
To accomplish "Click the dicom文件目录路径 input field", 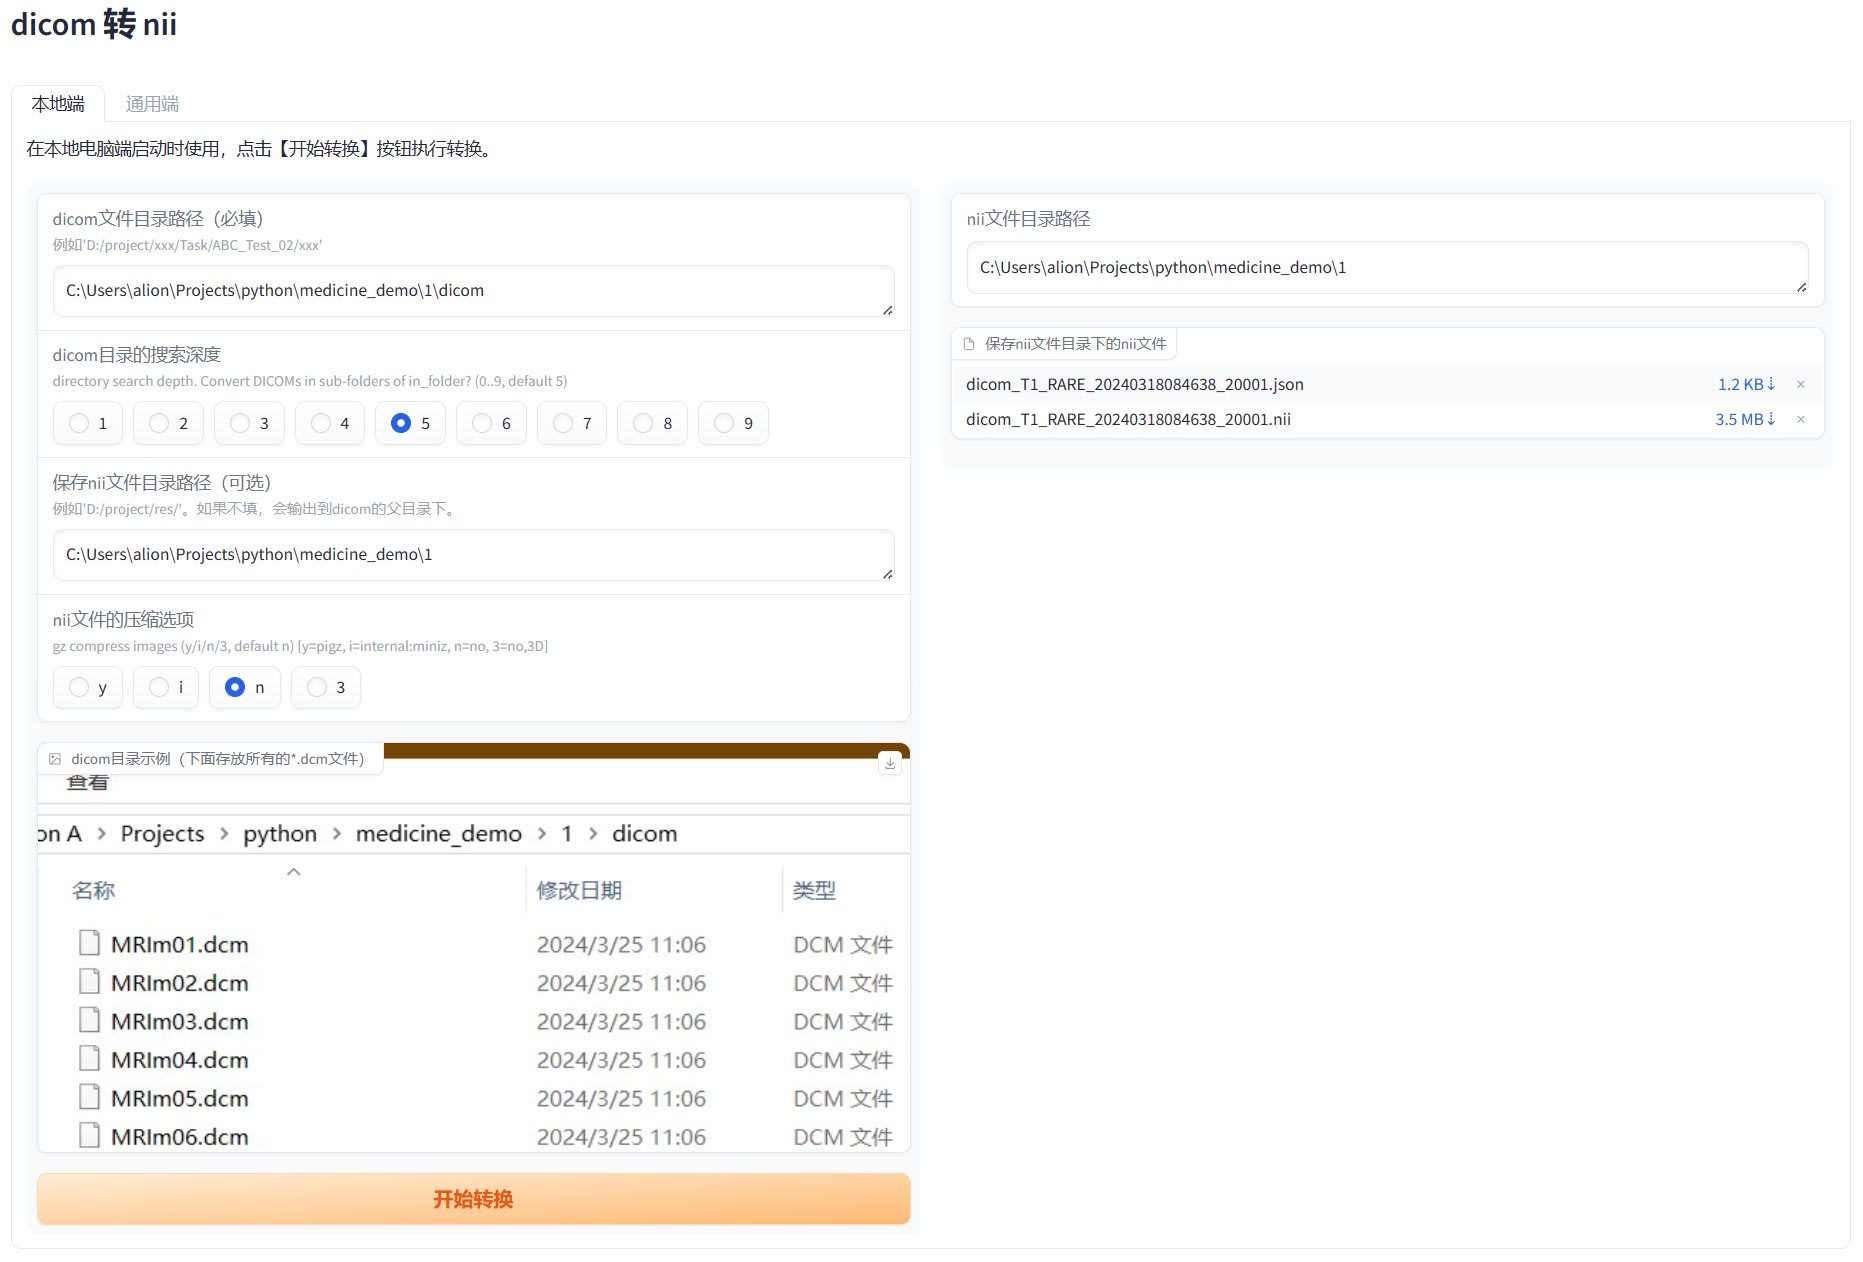I will click(473, 291).
